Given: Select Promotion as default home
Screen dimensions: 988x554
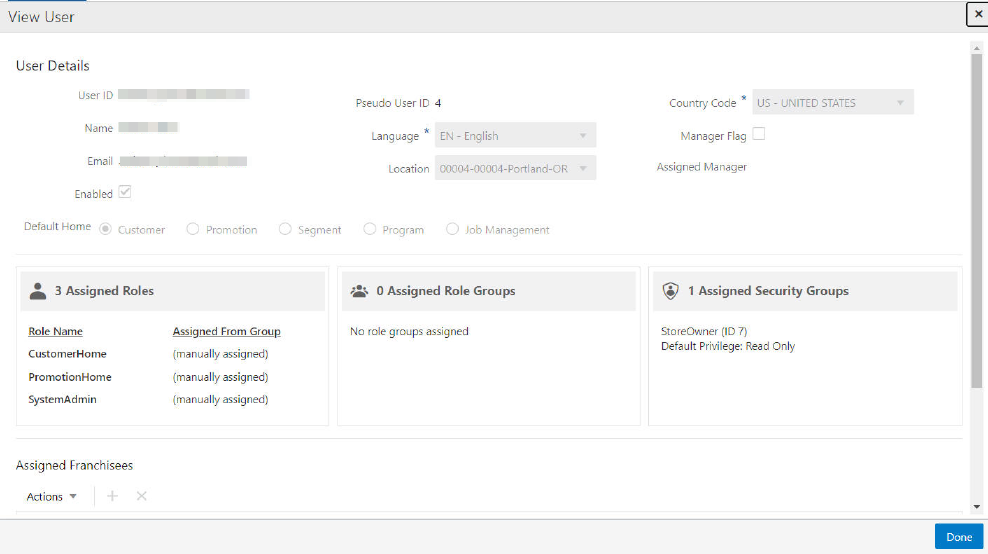Looking at the screenshot, I should point(193,229).
